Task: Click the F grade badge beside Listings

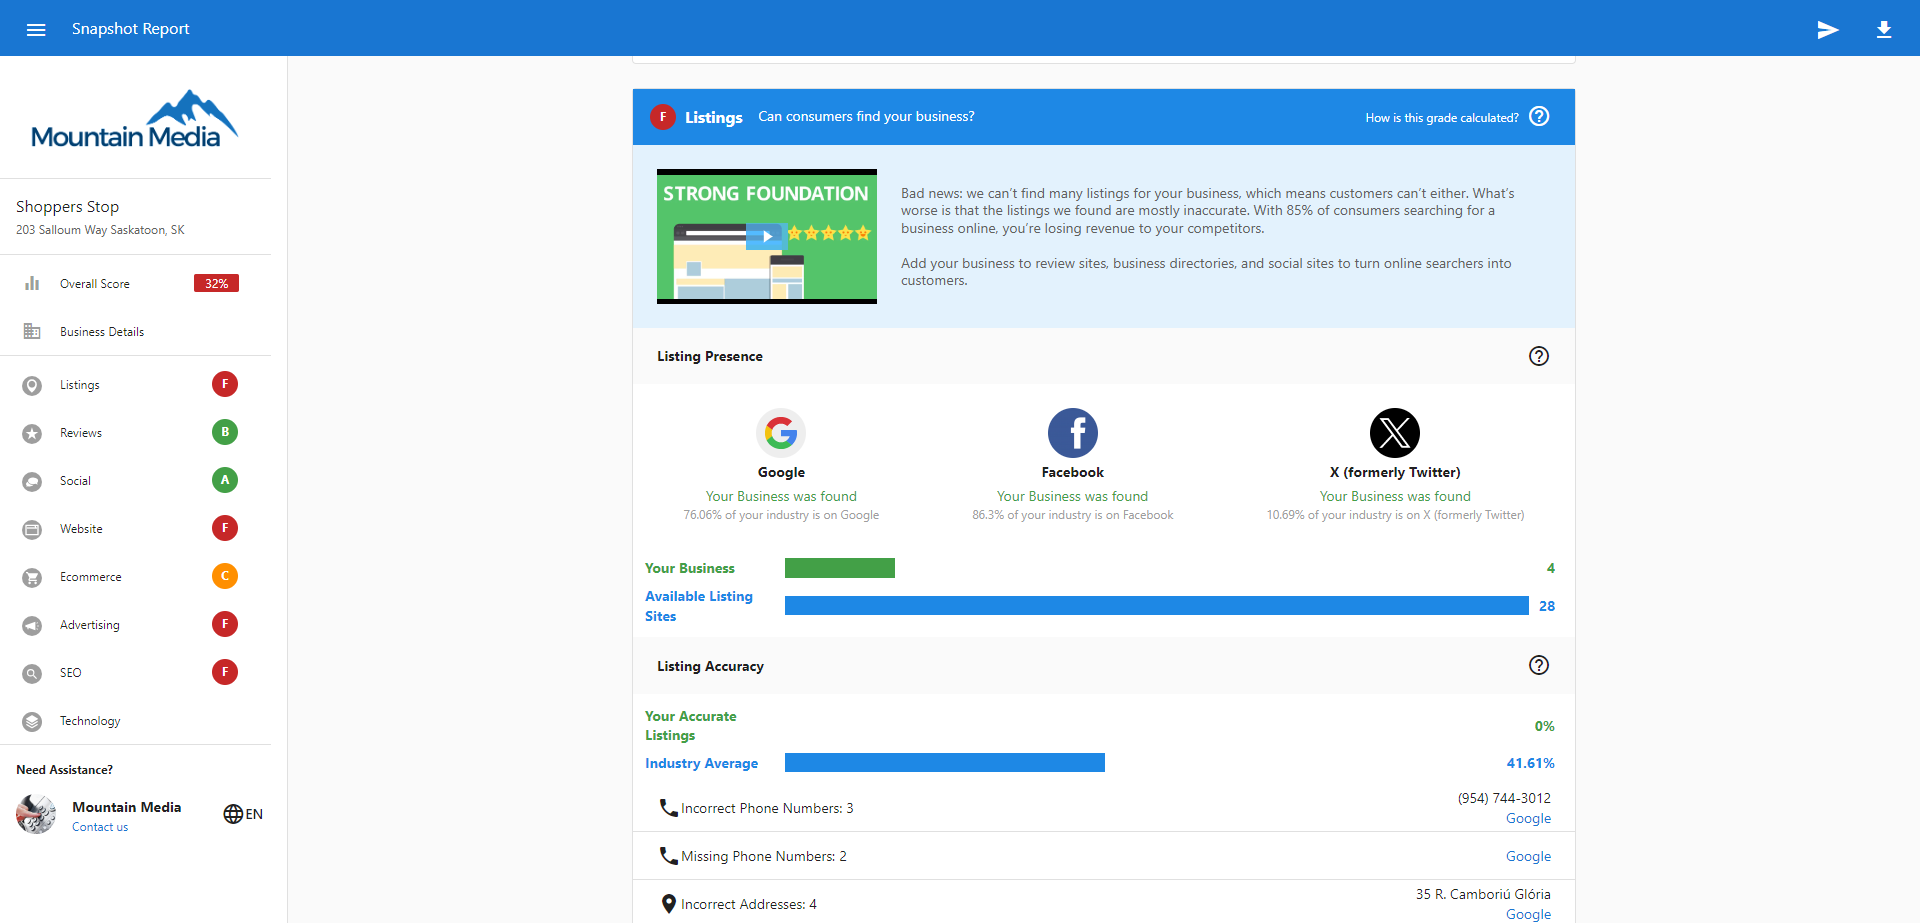Action: coord(225,384)
